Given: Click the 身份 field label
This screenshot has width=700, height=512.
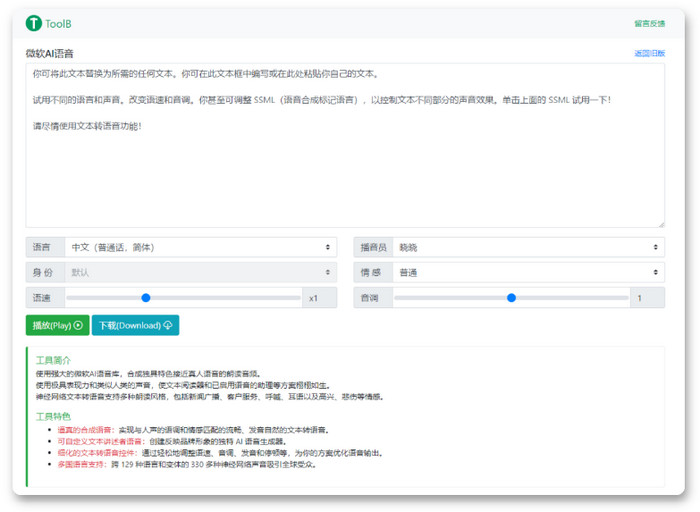Looking at the screenshot, I should (43, 272).
